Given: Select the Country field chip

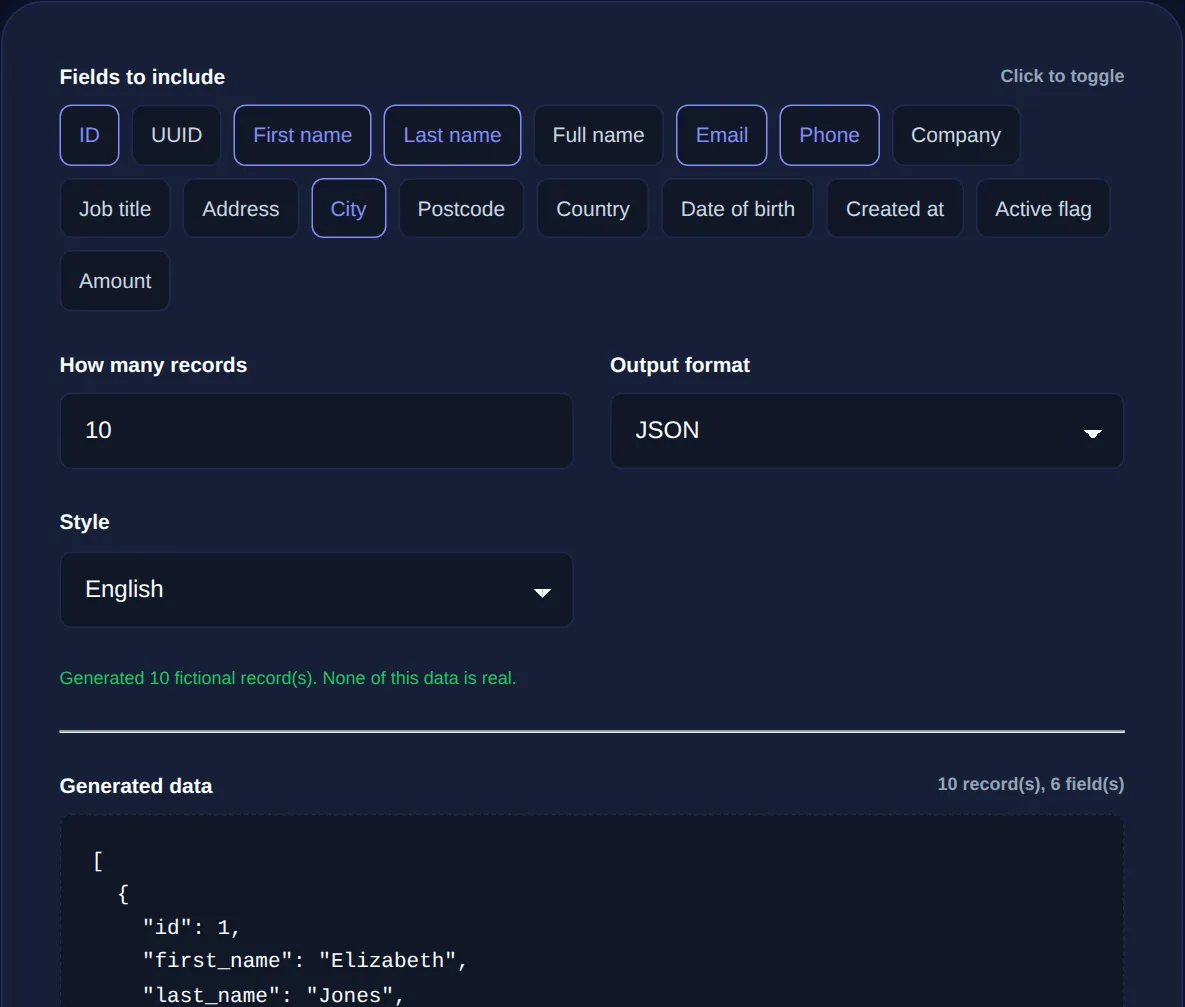Looking at the screenshot, I should click(x=592, y=209).
